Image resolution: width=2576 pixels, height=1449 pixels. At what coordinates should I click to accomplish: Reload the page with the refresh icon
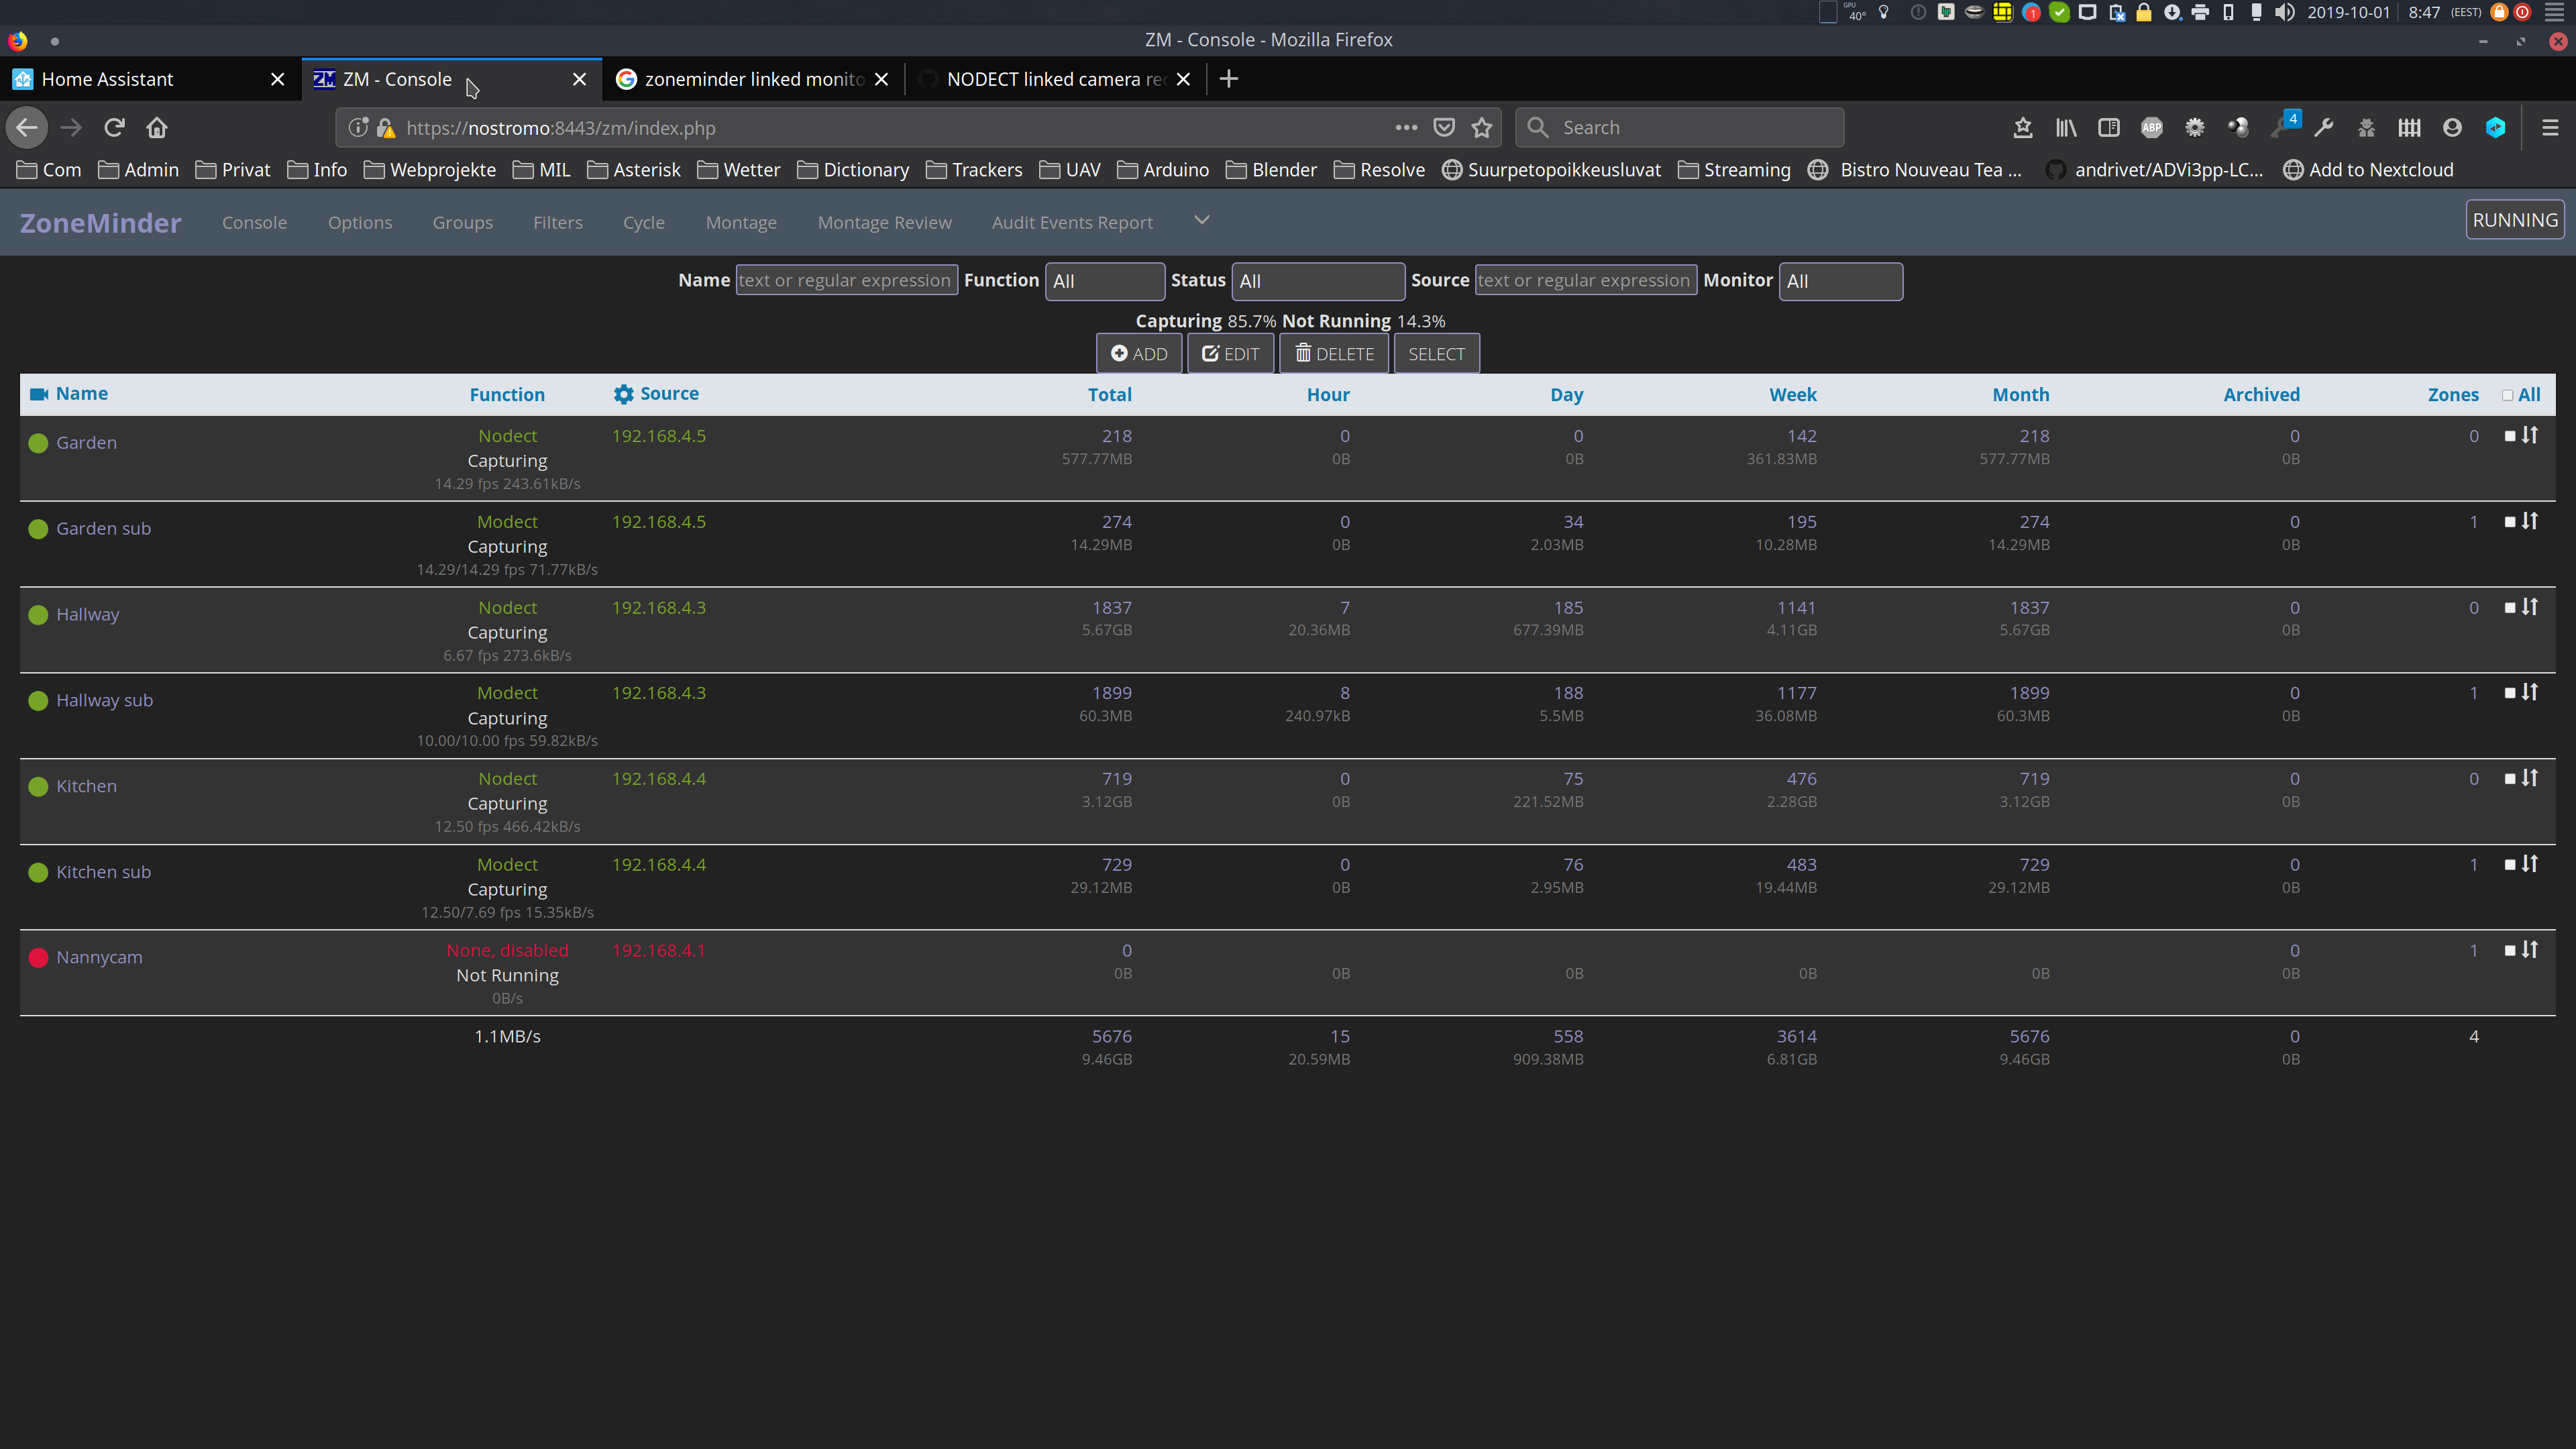[114, 128]
